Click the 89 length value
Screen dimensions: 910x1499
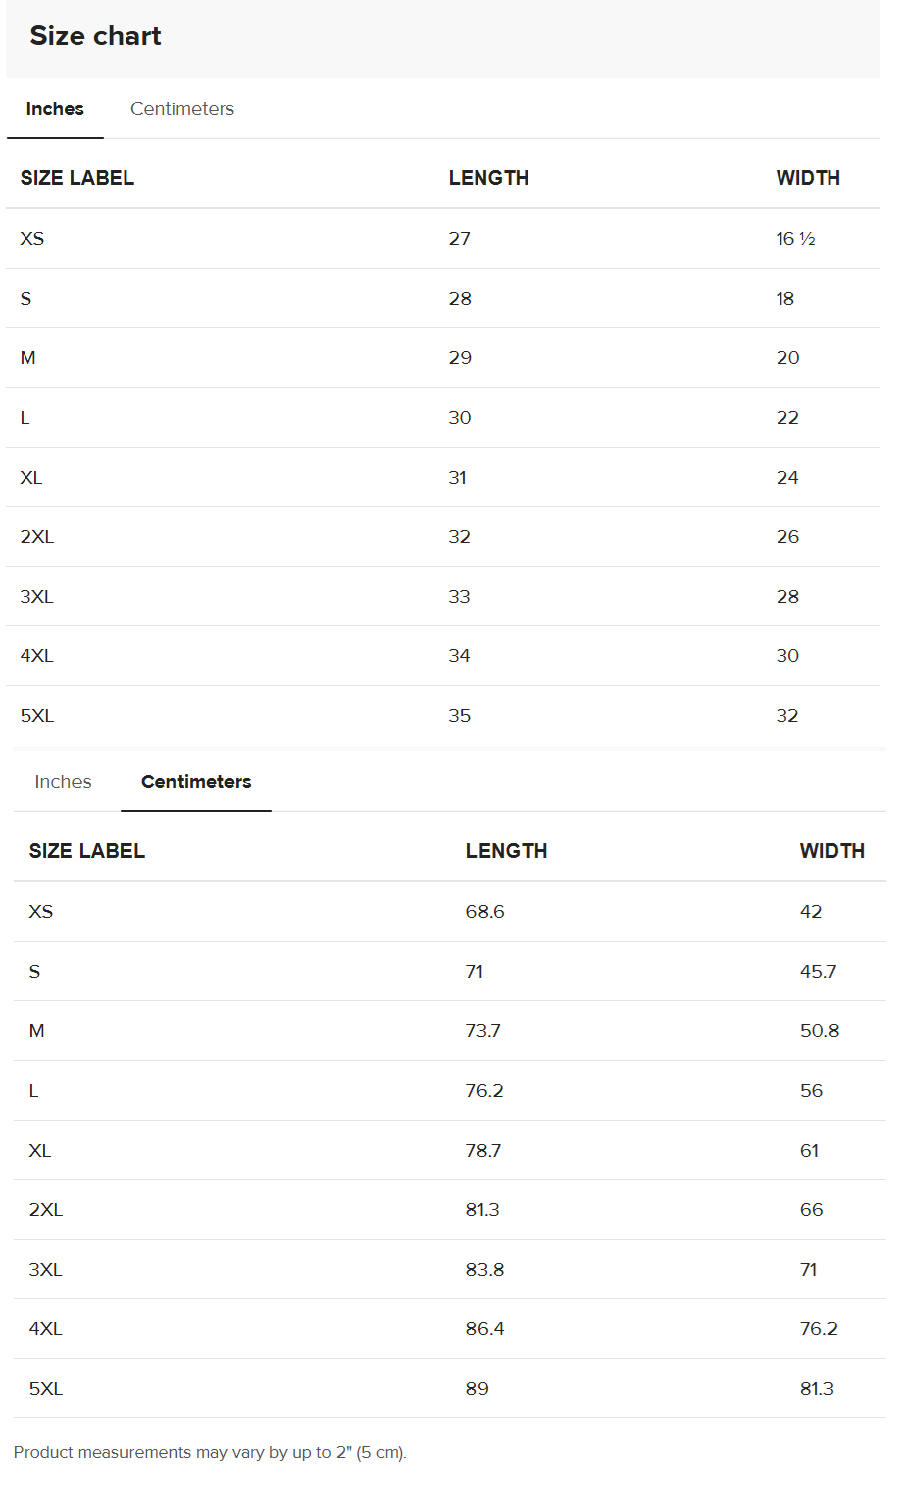pyautogui.click(x=477, y=1389)
